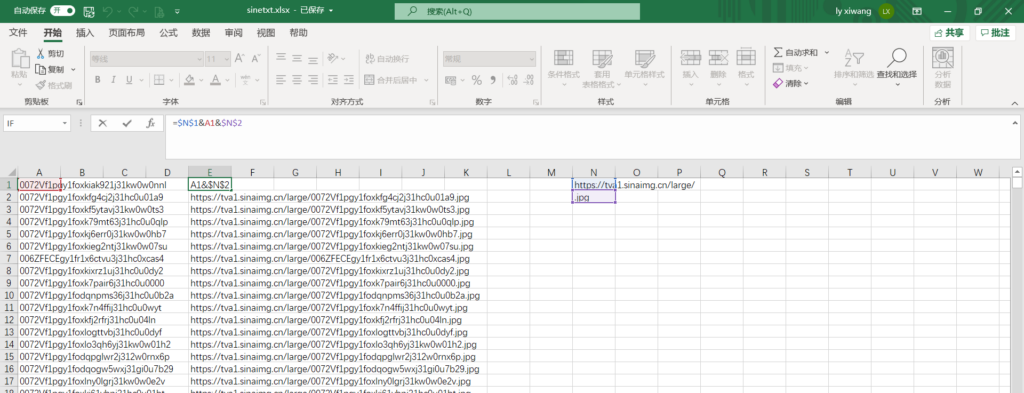
Task: Expand the Name Box dropdown arrow
Action: point(65,122)
